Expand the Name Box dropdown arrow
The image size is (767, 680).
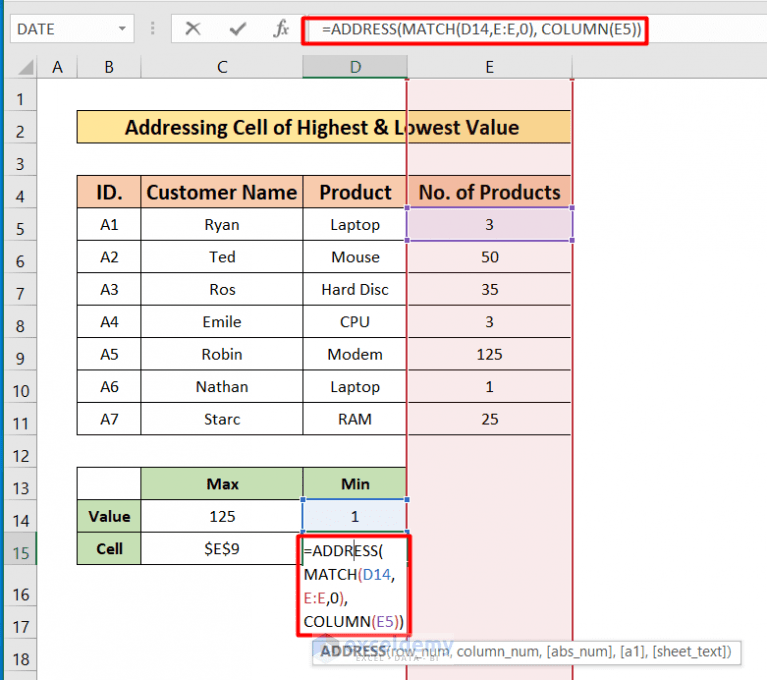point(122,29)
